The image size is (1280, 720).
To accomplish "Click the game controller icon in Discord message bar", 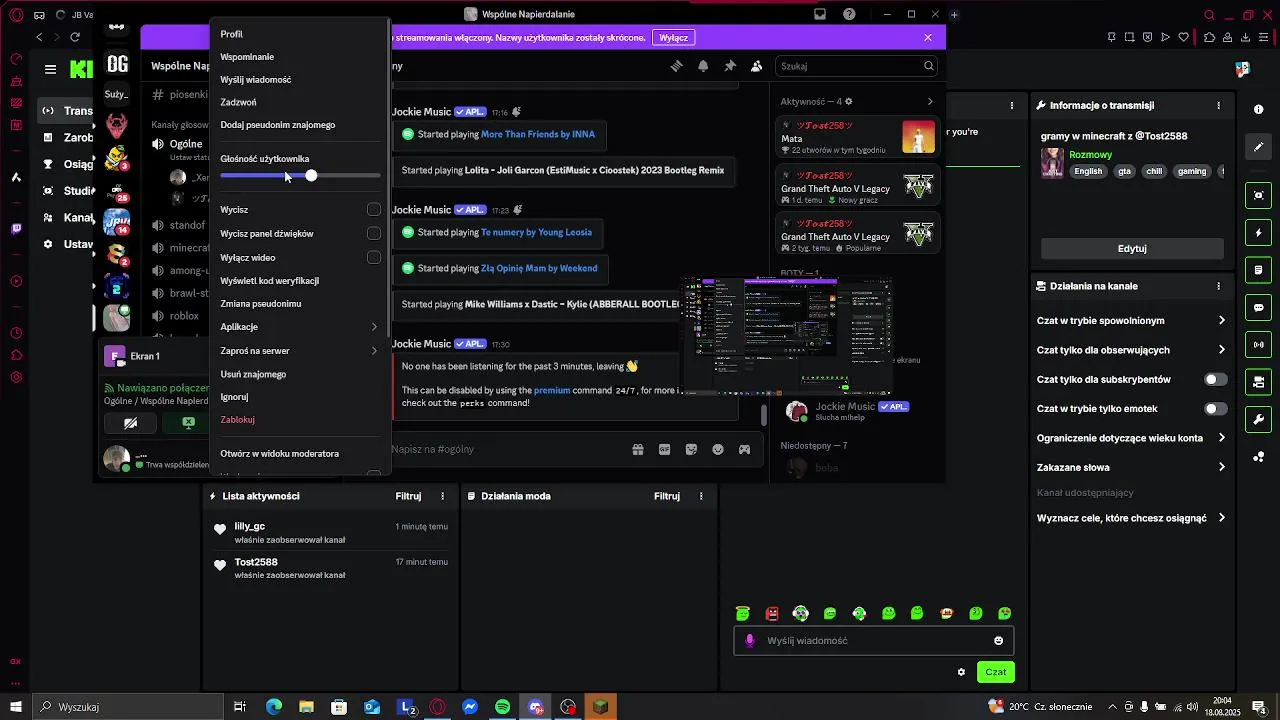I will tap(744, 450).
